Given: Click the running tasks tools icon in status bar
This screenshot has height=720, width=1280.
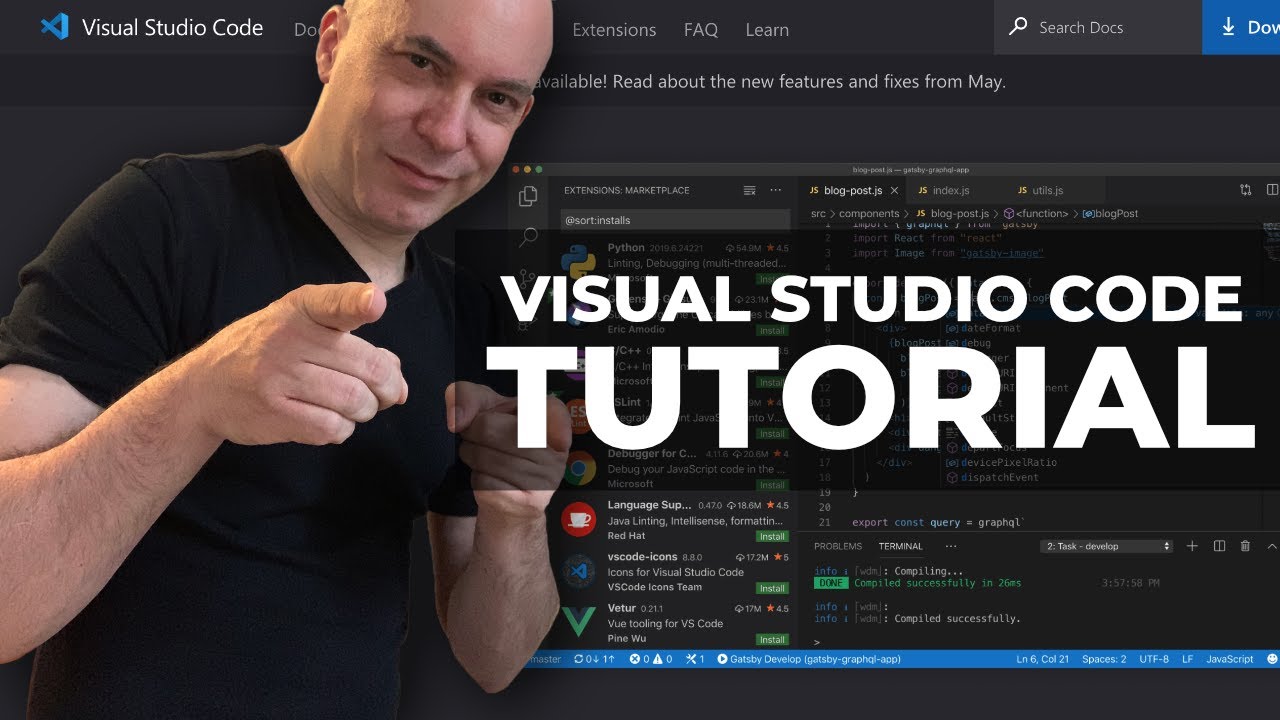Looking at the screenshot, I should [x=696, y=659].
